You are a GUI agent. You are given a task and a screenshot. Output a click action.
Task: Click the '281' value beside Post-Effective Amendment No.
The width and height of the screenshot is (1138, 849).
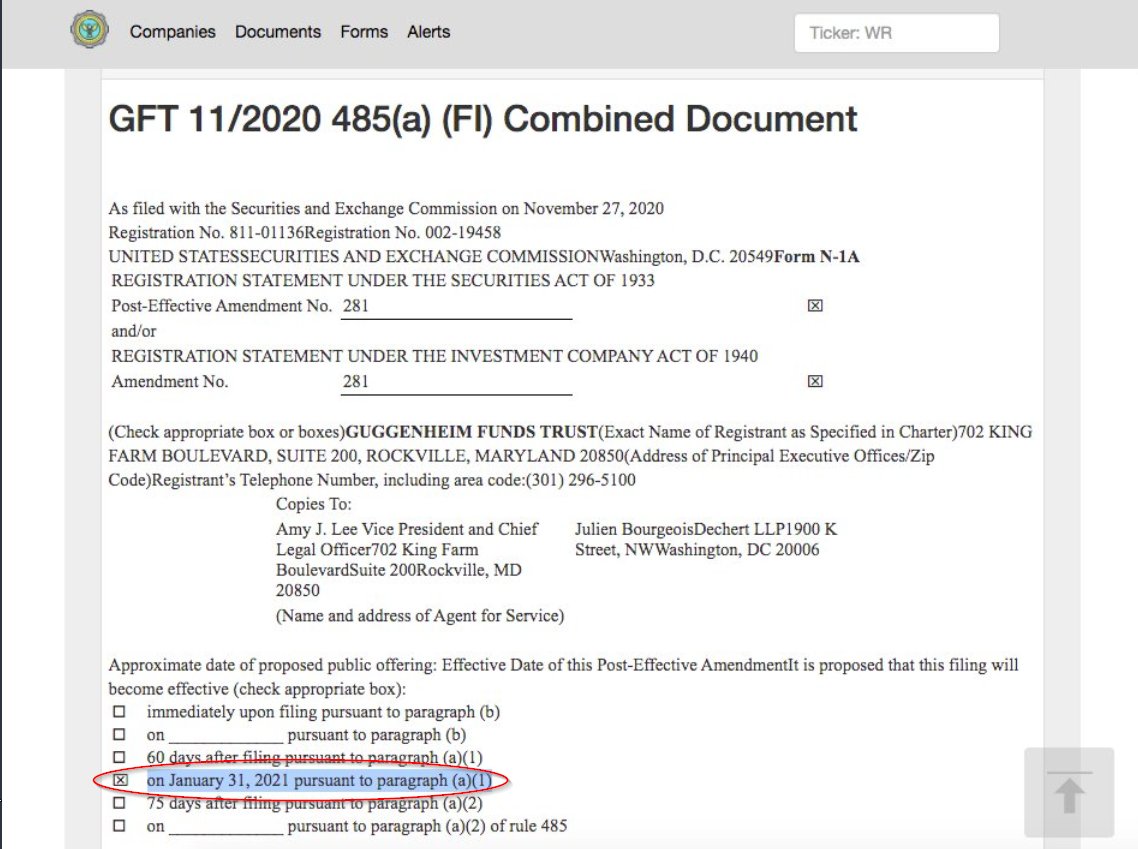tap(356, 305)
